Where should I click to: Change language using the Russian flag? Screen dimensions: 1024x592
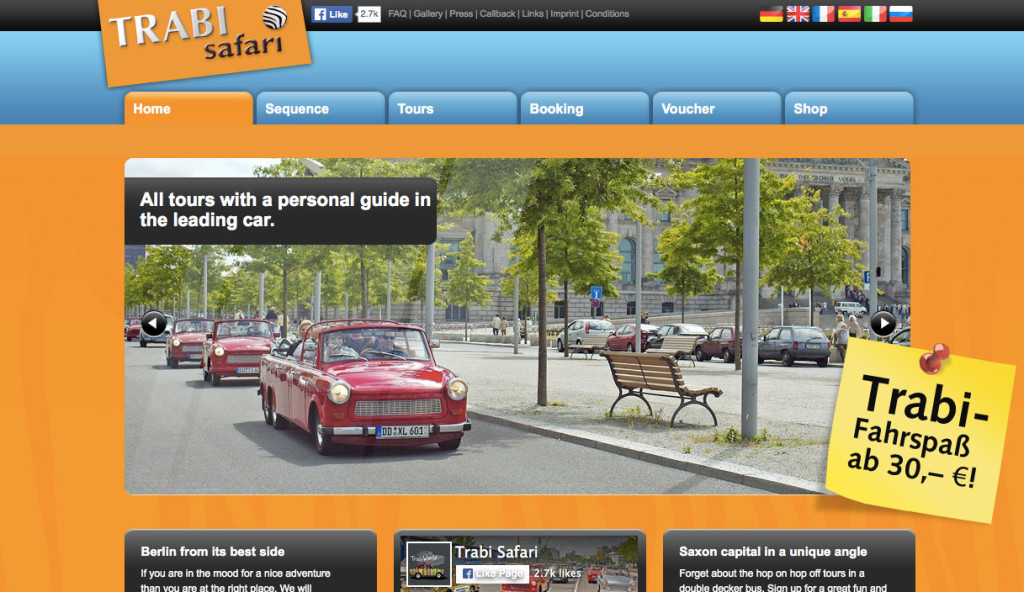[901, 14]
